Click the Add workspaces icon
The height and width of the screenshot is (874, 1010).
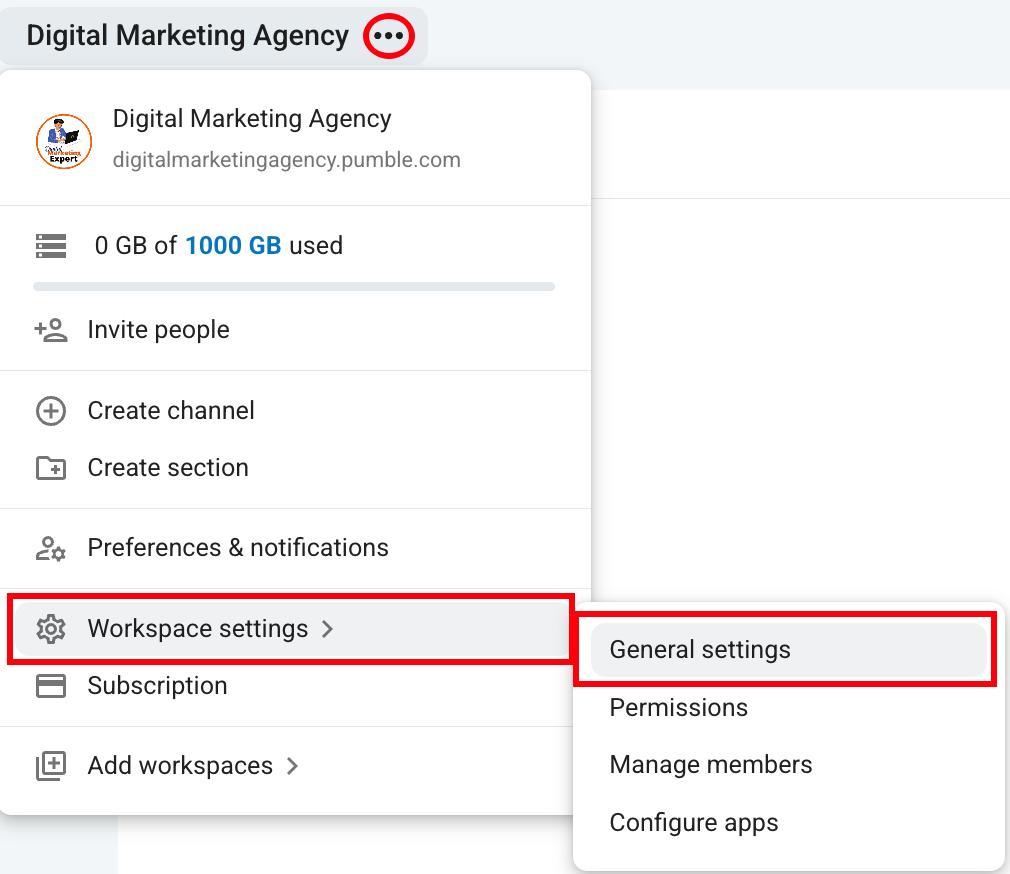(x=51, y=766)
